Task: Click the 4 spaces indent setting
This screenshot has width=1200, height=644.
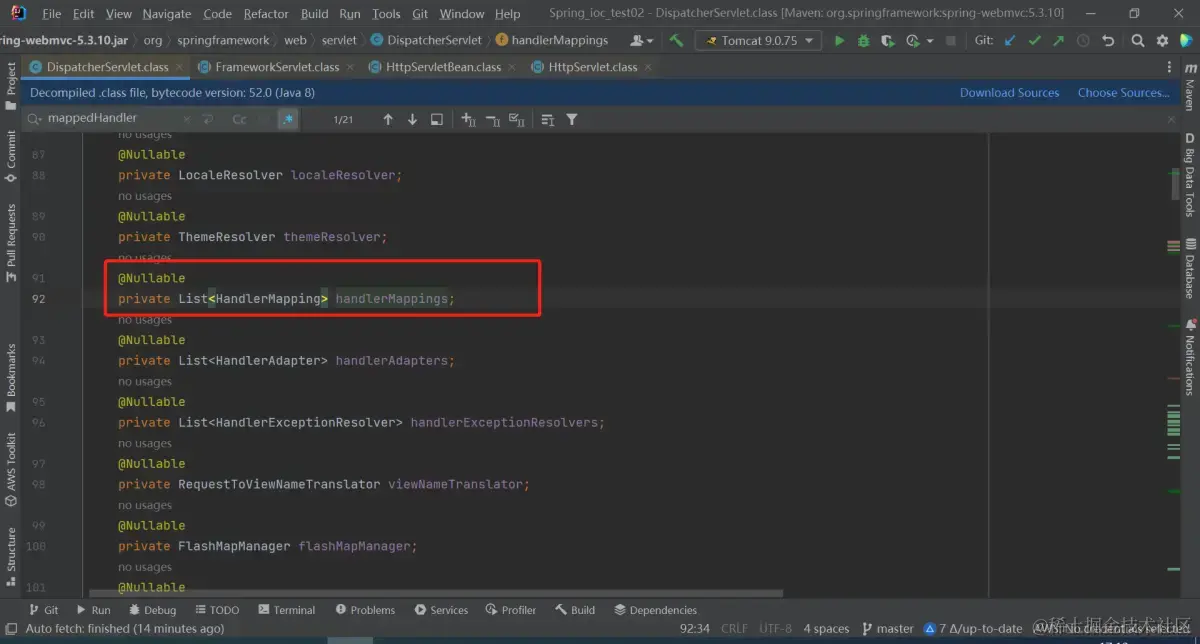Action: [826, 629]
